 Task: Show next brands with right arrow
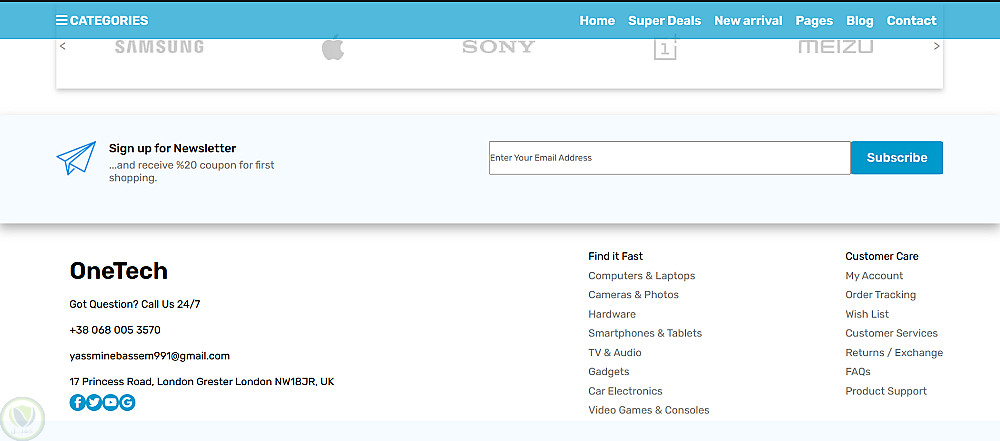point(936,46)
